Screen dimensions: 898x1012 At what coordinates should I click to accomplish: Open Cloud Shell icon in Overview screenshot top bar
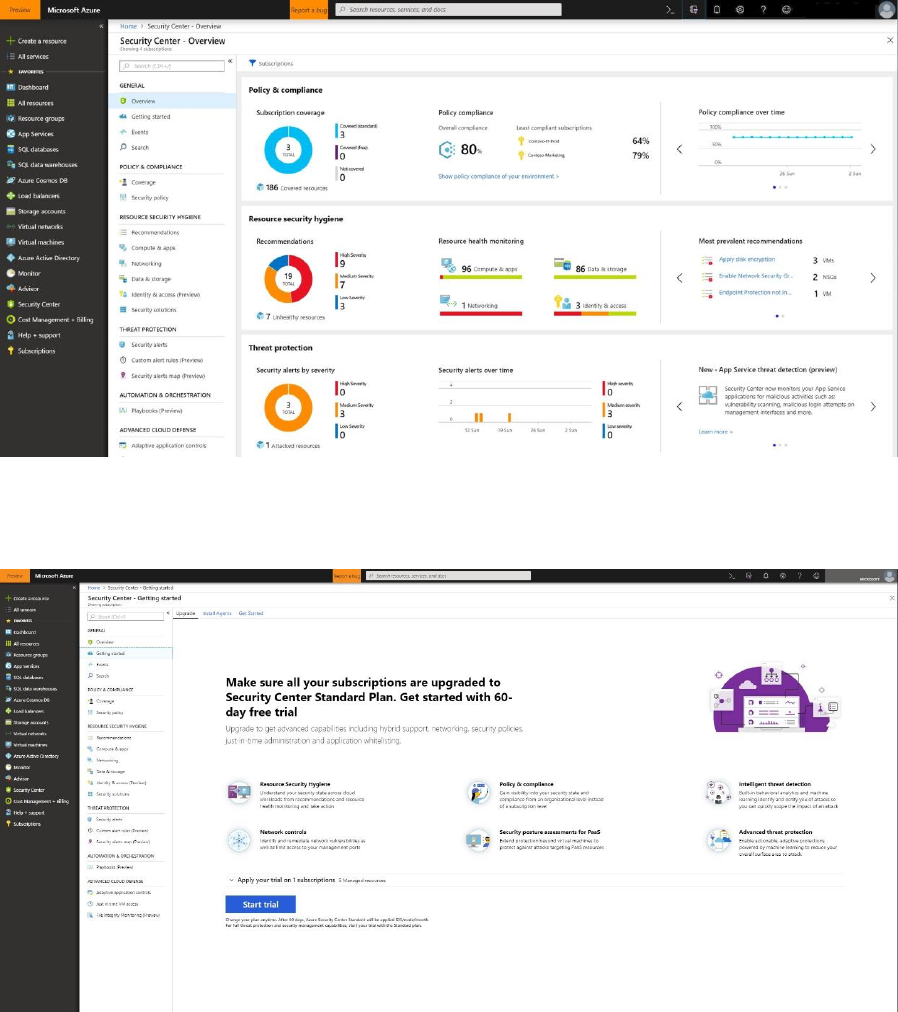pyautogui.click(x=670, y=10)
